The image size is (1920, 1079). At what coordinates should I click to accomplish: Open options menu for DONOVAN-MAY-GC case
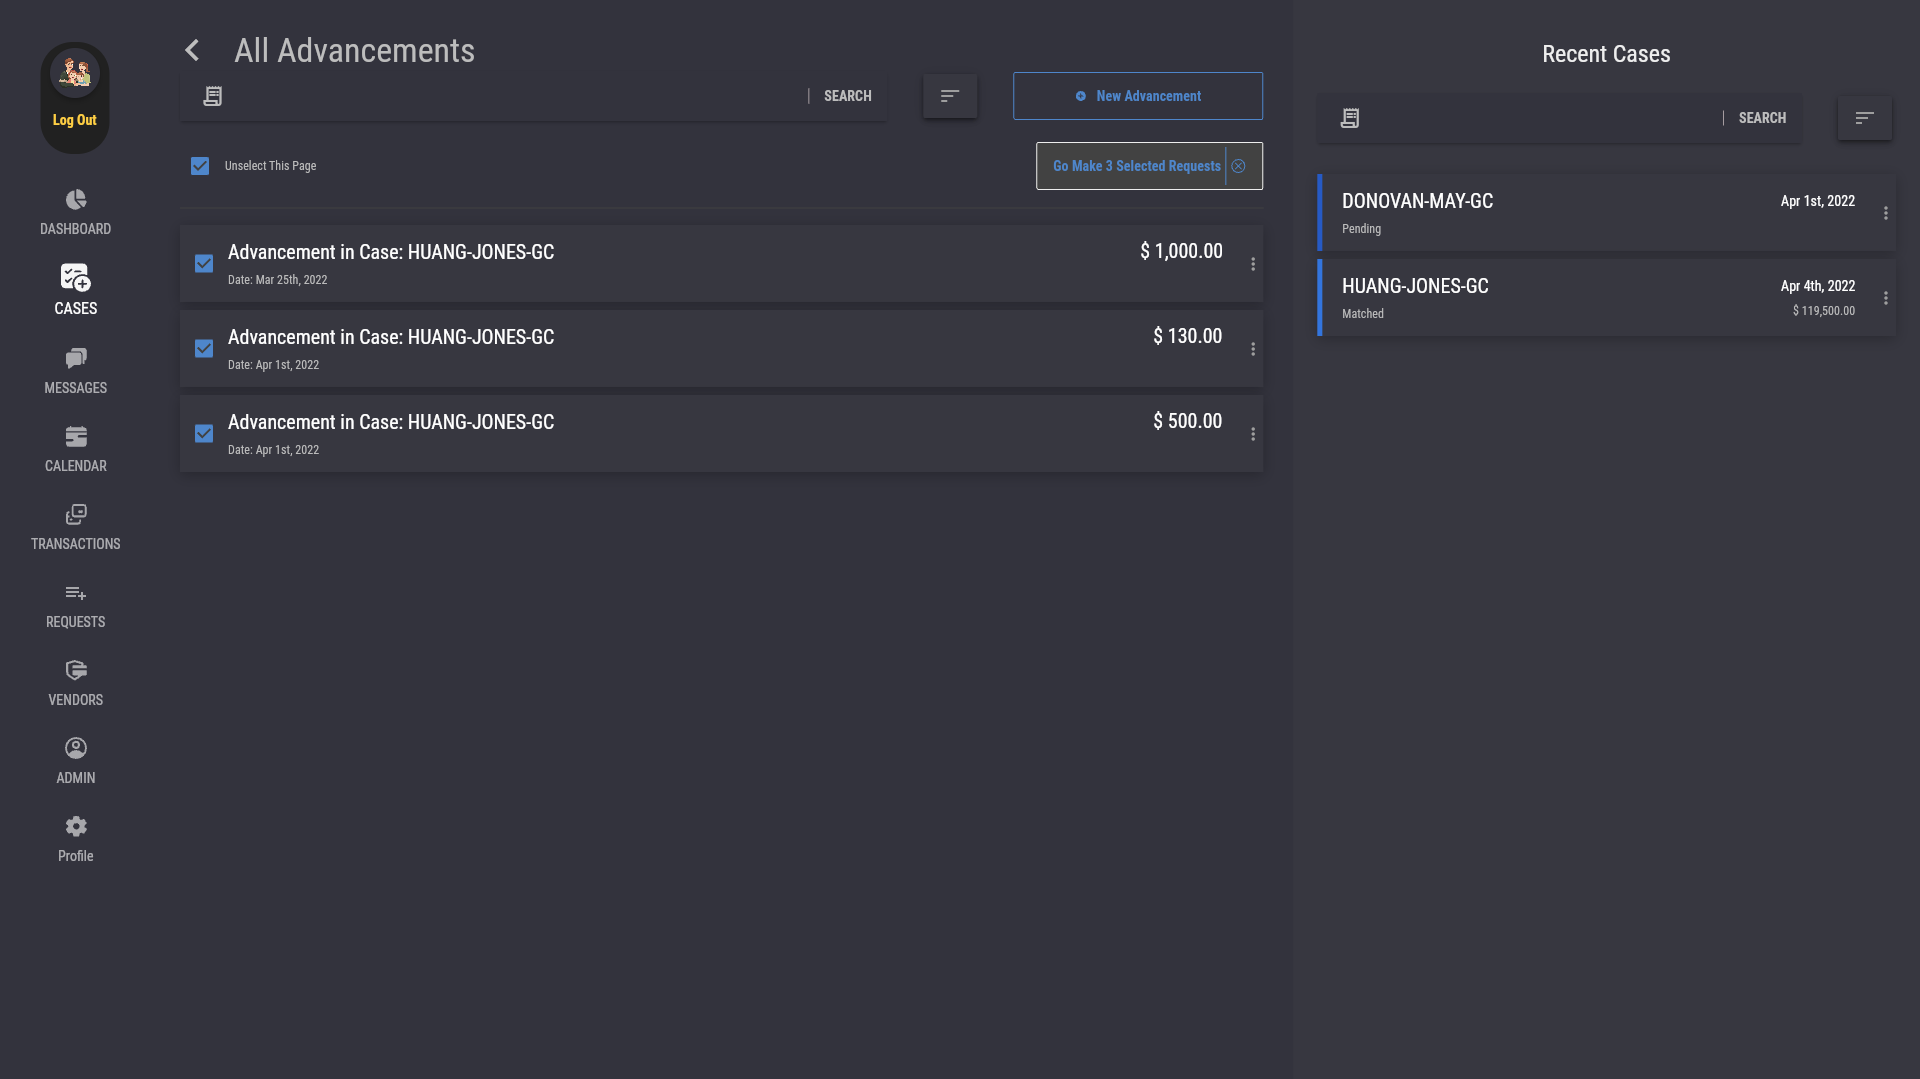(1886, 213)
